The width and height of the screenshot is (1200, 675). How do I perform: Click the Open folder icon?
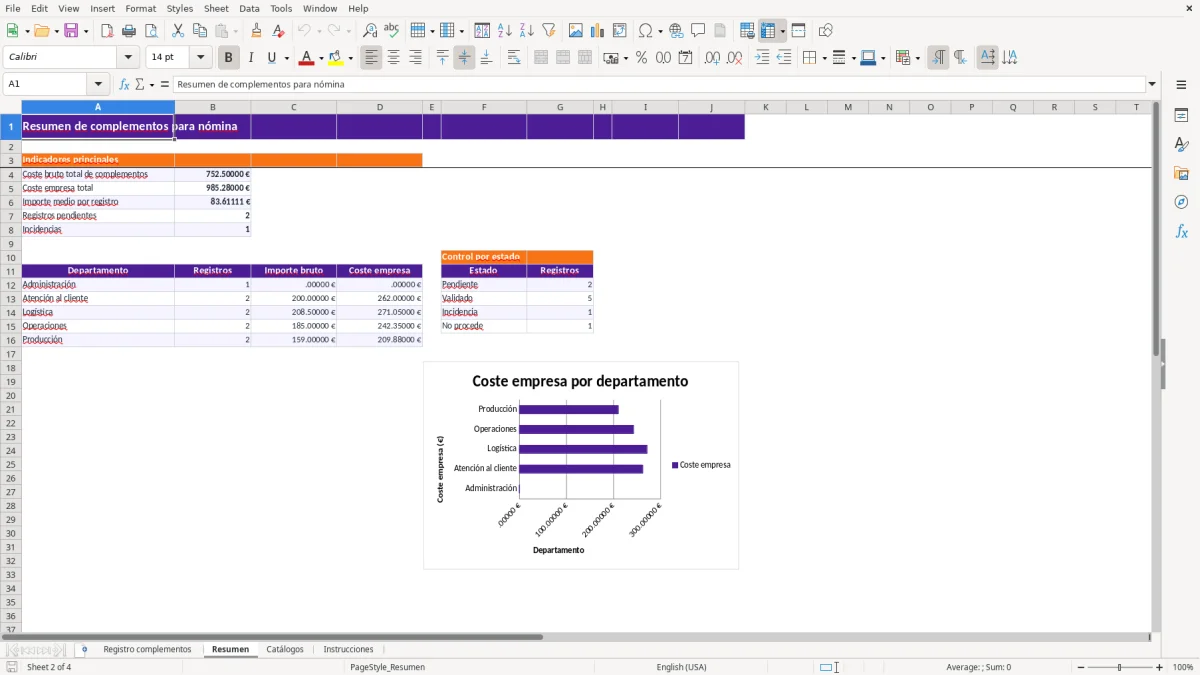point(40,31)
